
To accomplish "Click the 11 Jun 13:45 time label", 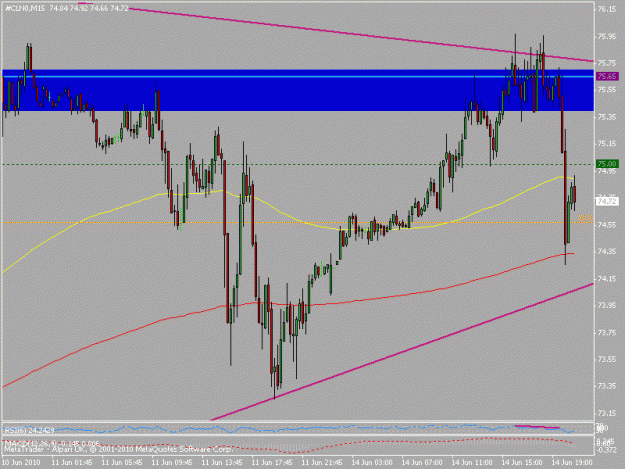I will tap(222, 463).
